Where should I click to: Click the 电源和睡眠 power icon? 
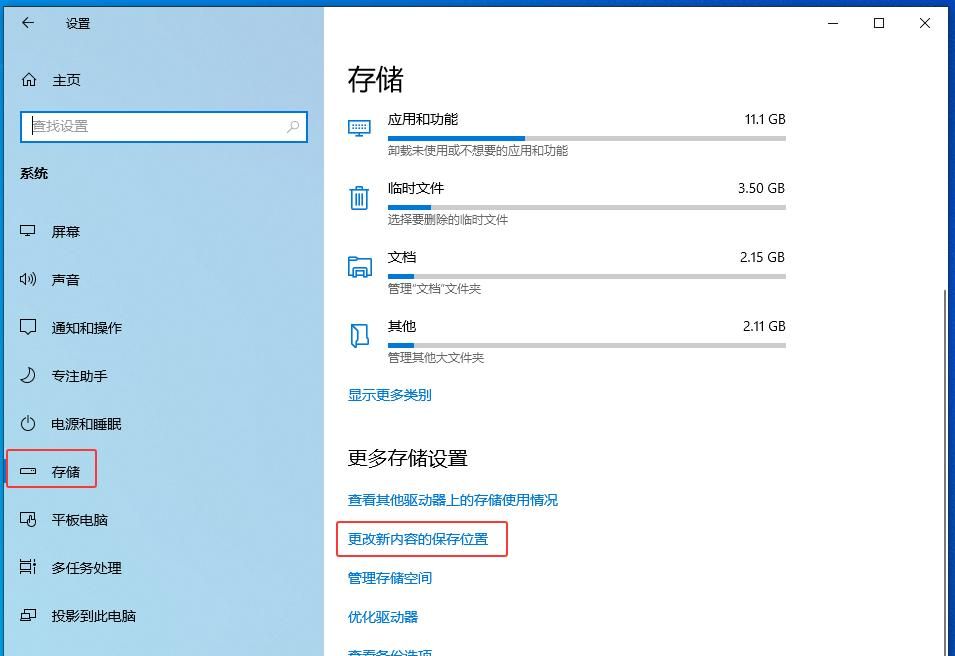pos(30,423)
